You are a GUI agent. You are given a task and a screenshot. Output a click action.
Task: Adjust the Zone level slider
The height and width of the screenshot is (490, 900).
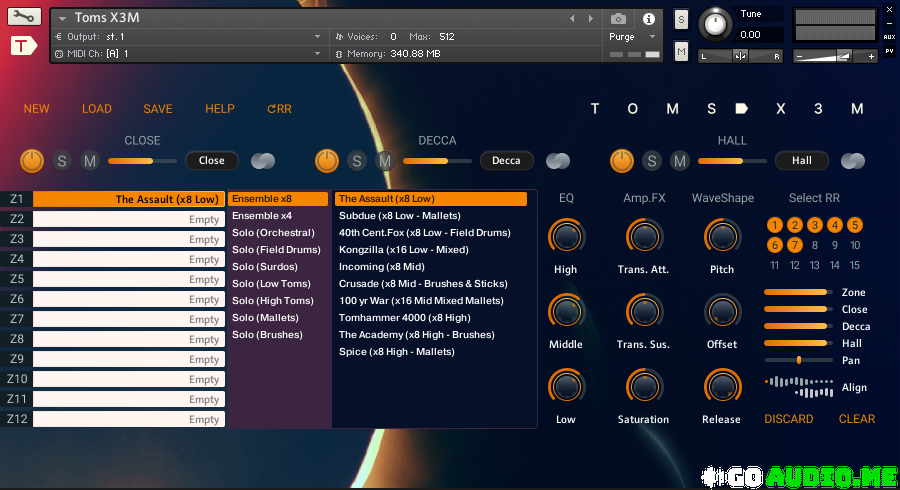[798, 292]
